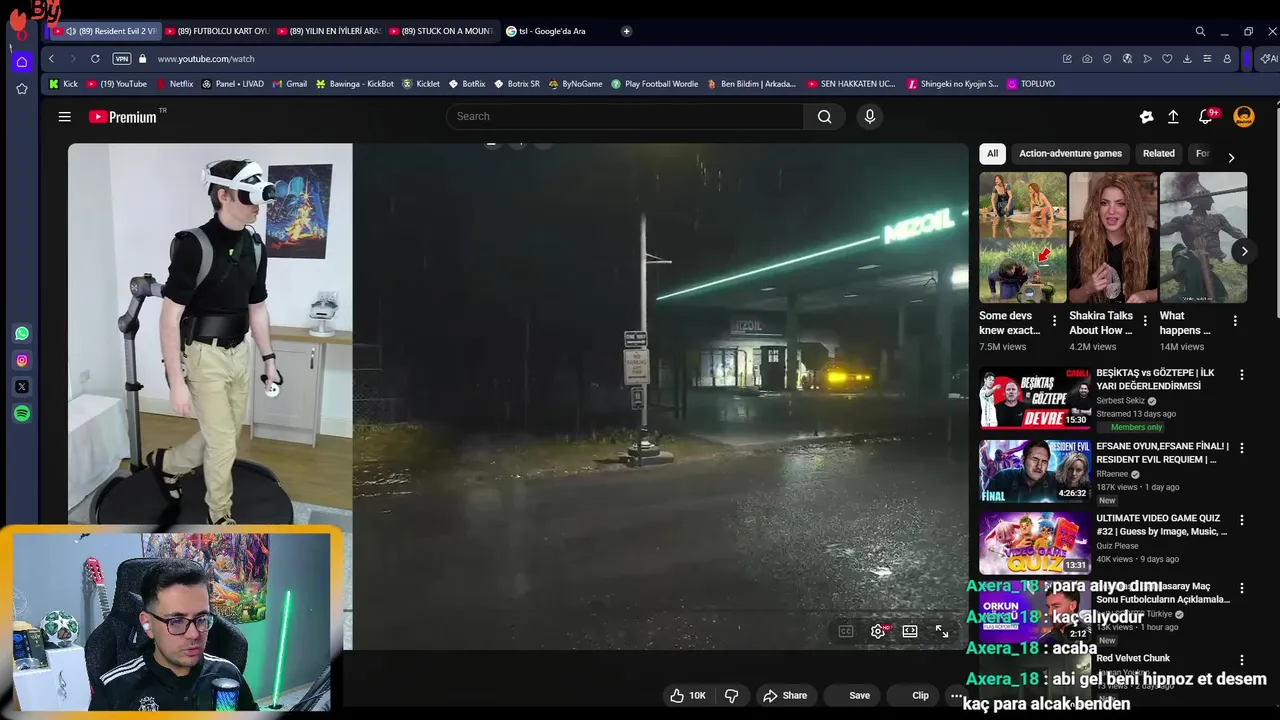Advance the shorts shelf with arrow
The width and height of the screenshot is (1280, 720).
point(1244,251)
